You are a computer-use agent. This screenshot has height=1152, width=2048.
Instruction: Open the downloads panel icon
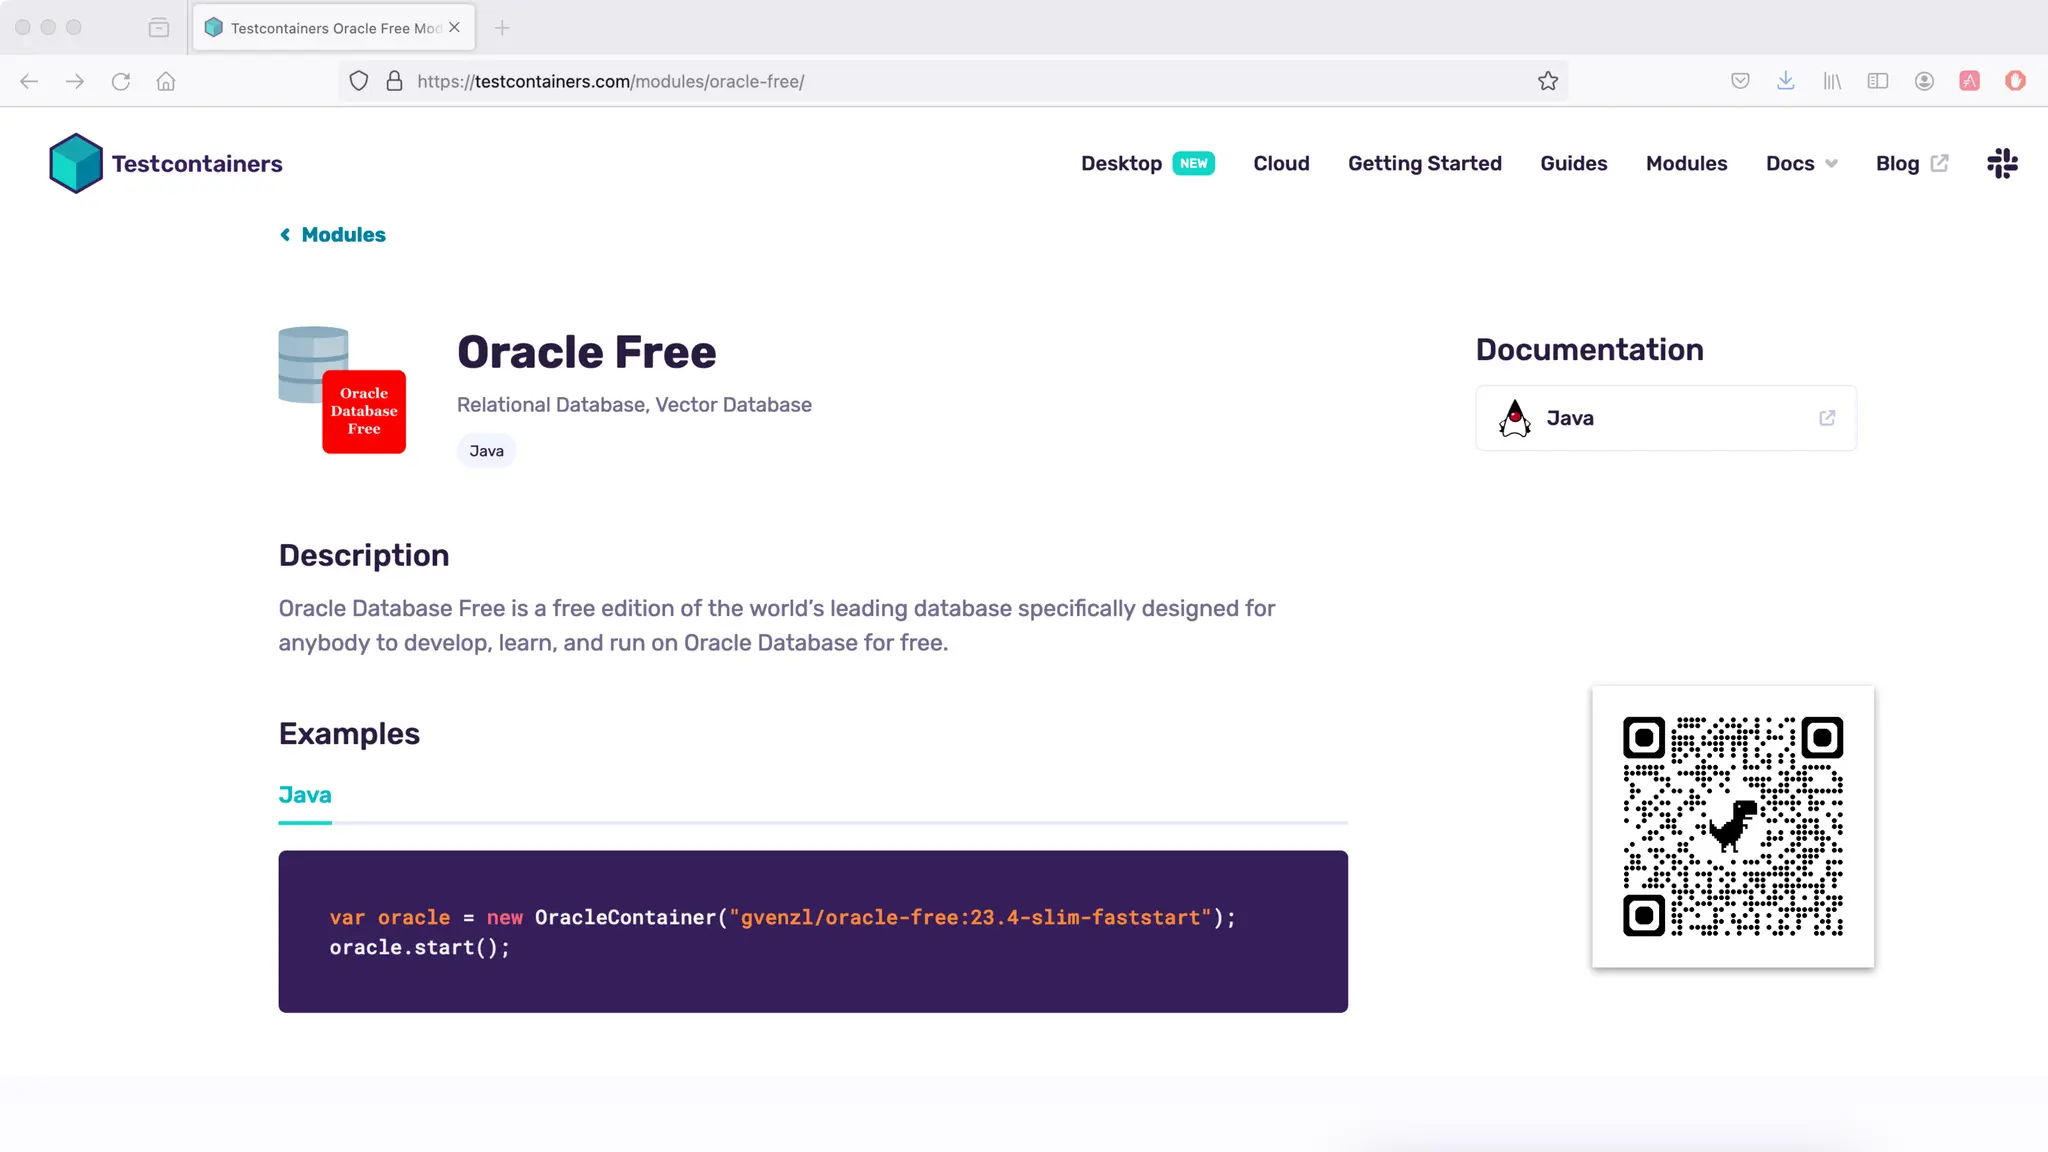pos(1786,81)
